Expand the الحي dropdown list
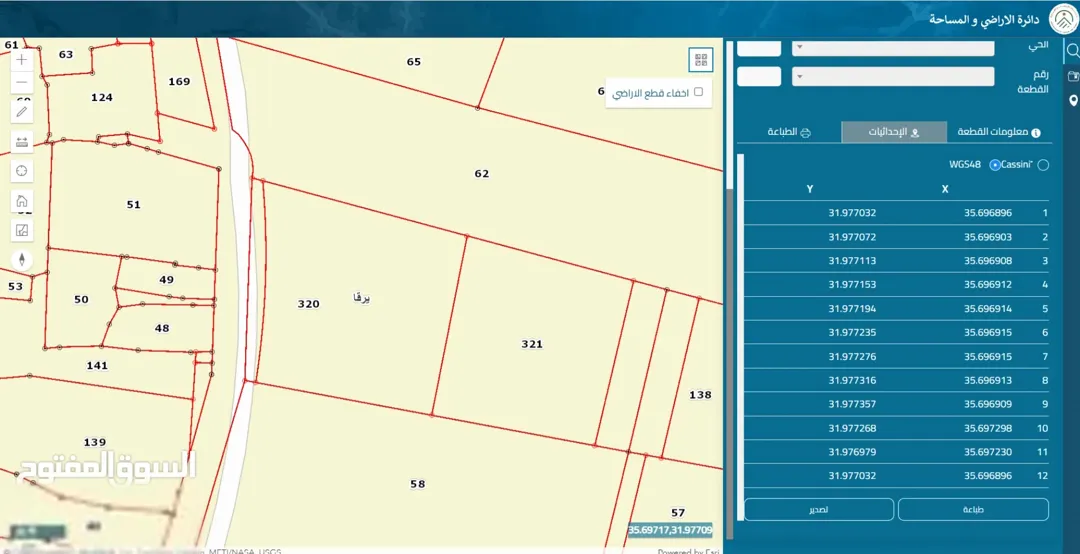 pos(893,48)
